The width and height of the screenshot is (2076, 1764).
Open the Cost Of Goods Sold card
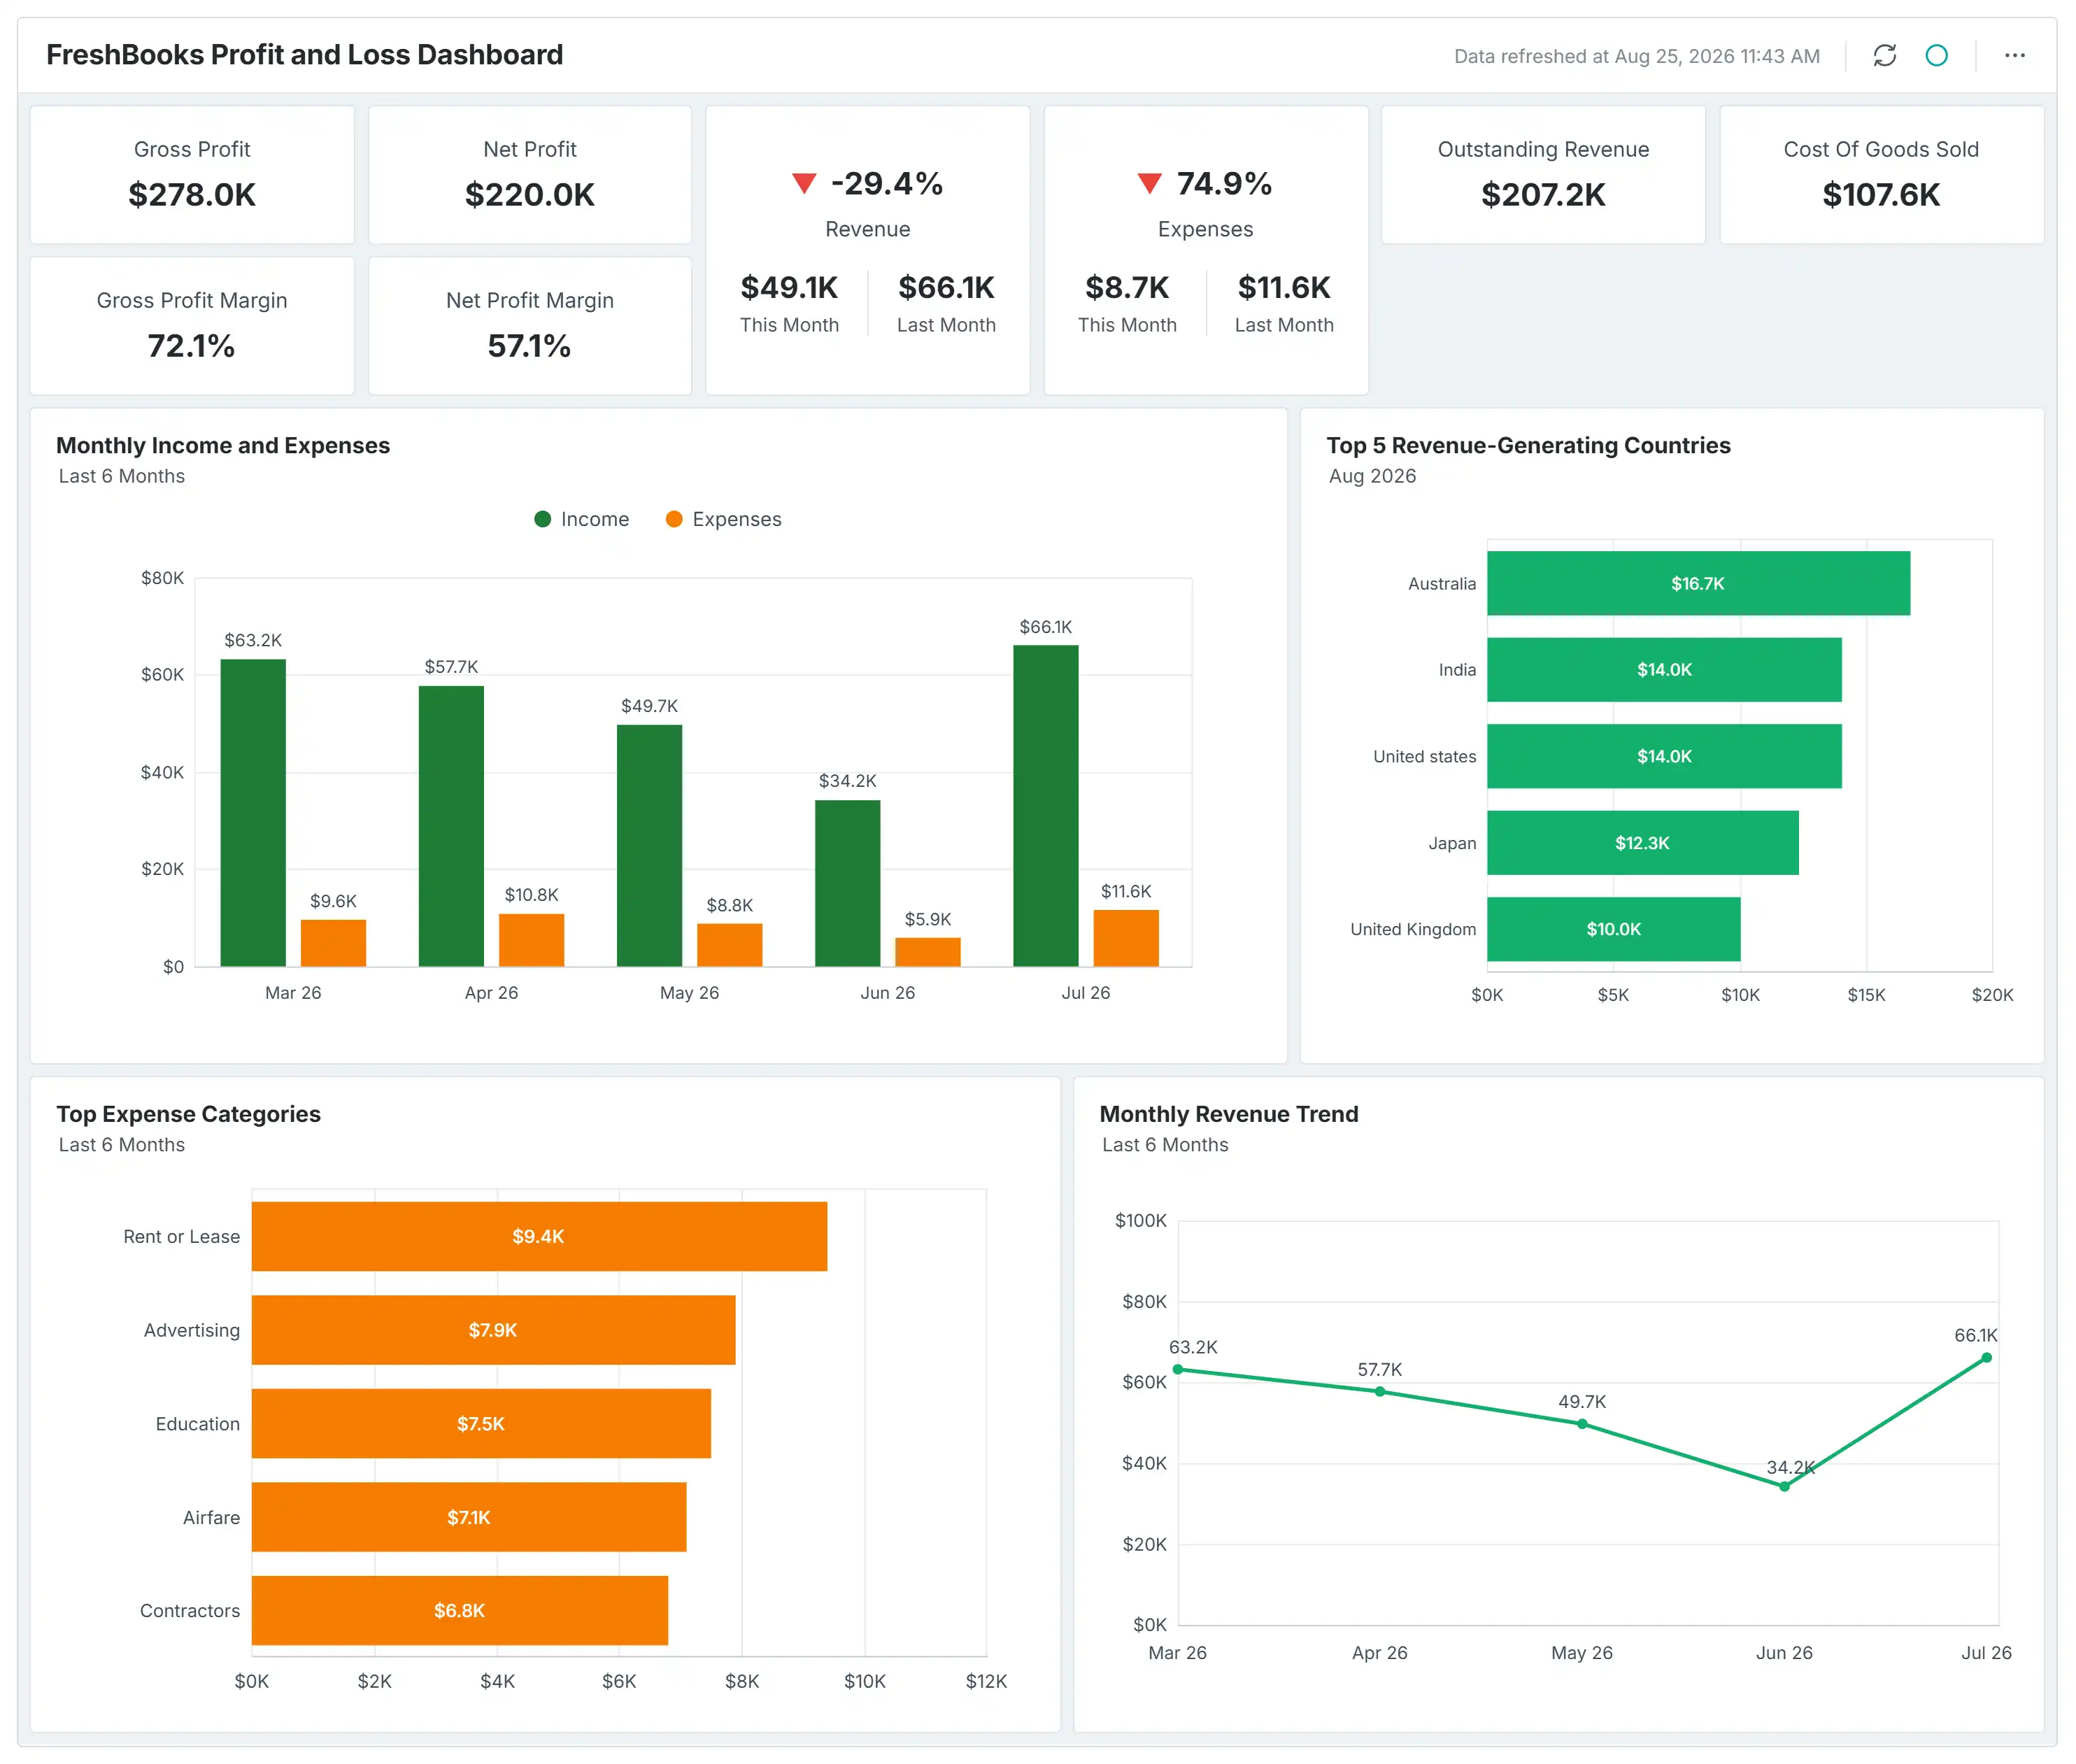[x=1881, y=175]
